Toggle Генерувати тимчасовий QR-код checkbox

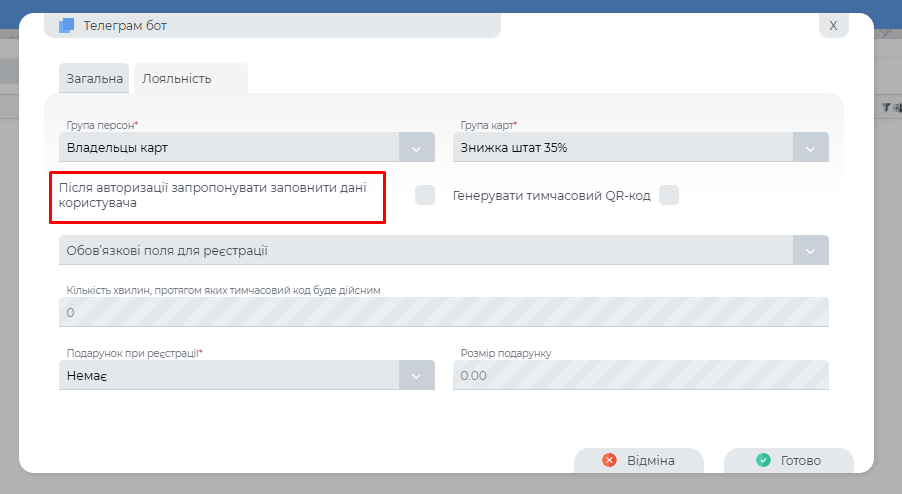(669, 195)
